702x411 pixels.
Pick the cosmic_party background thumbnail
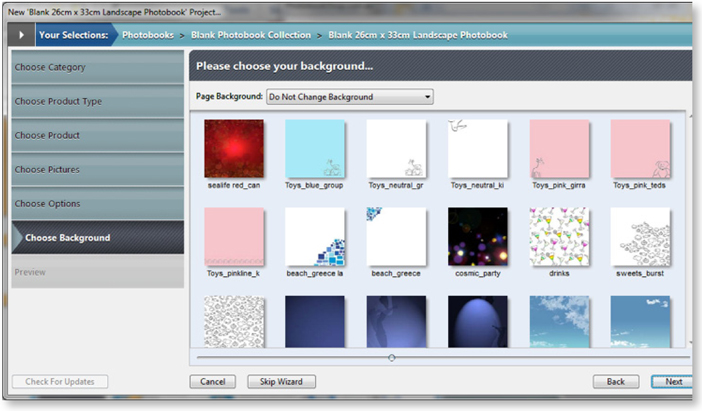[478, 237]
